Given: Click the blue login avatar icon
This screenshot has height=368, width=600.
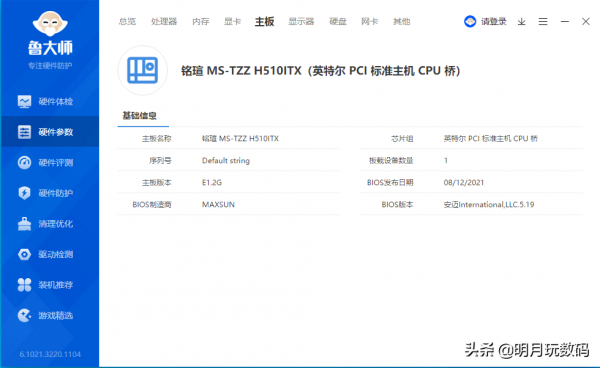Looking at the screenshot, I should [470, 21].
